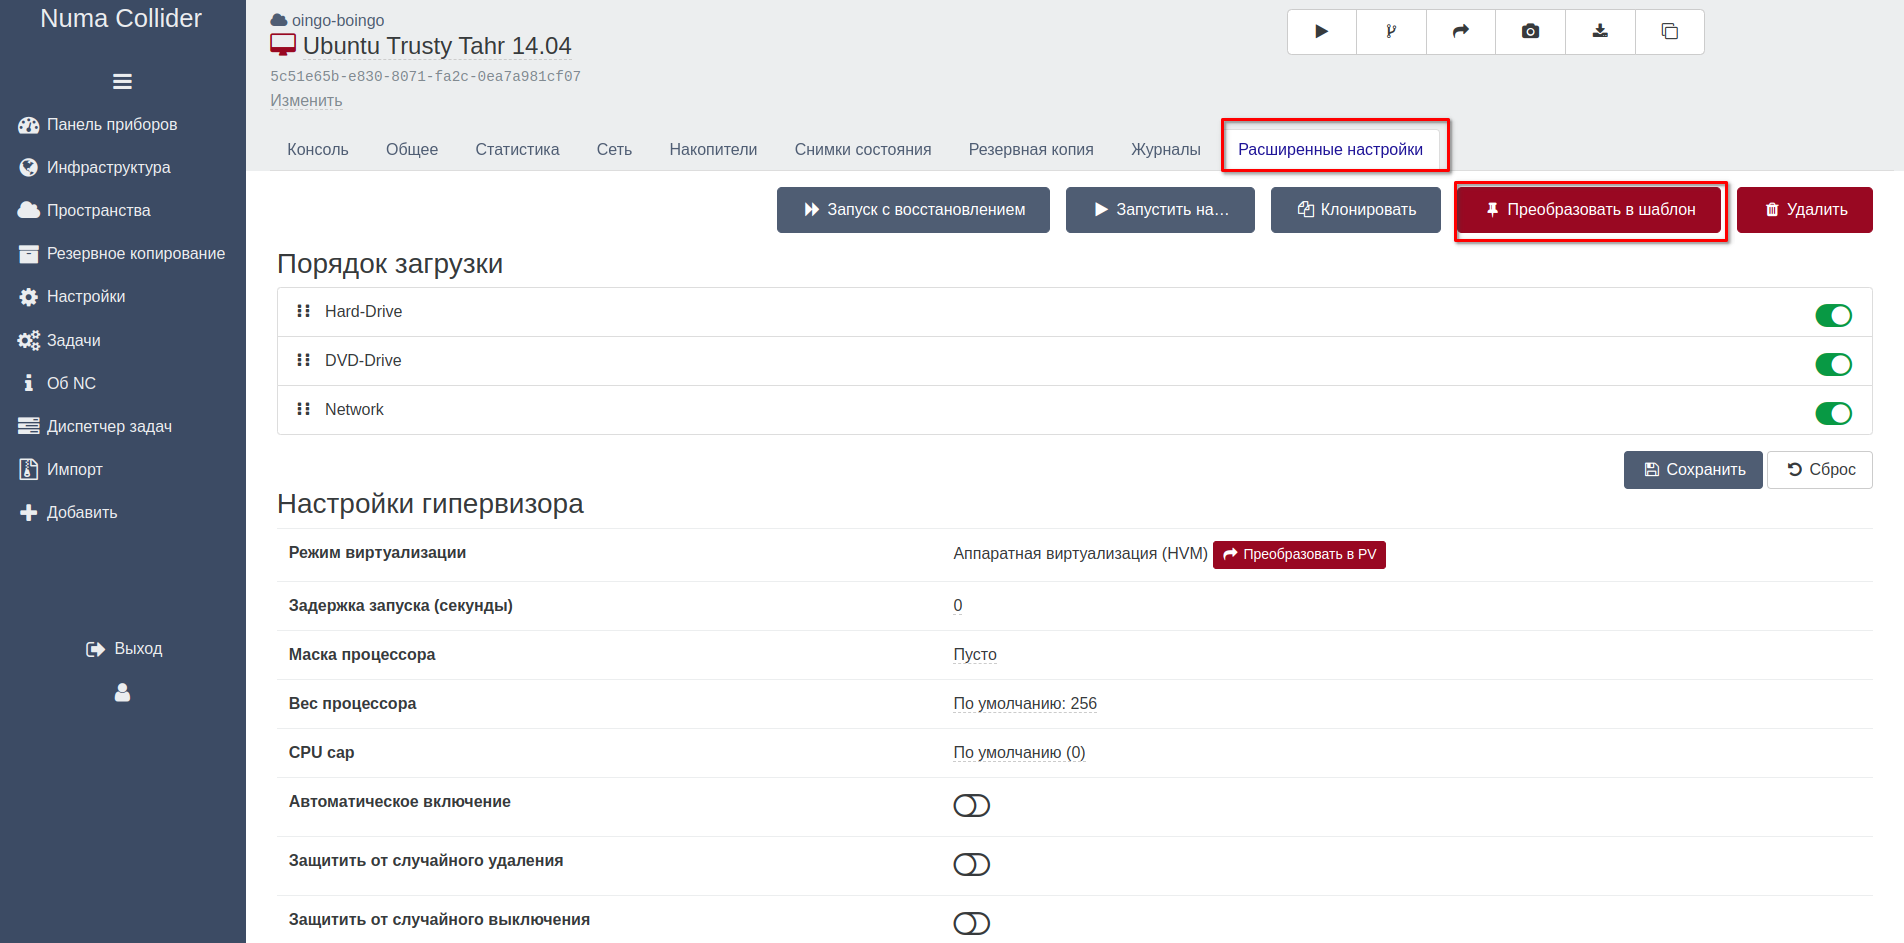Enable Автоматическое включение toggle

pyautogui.click(x=971, y=806)
